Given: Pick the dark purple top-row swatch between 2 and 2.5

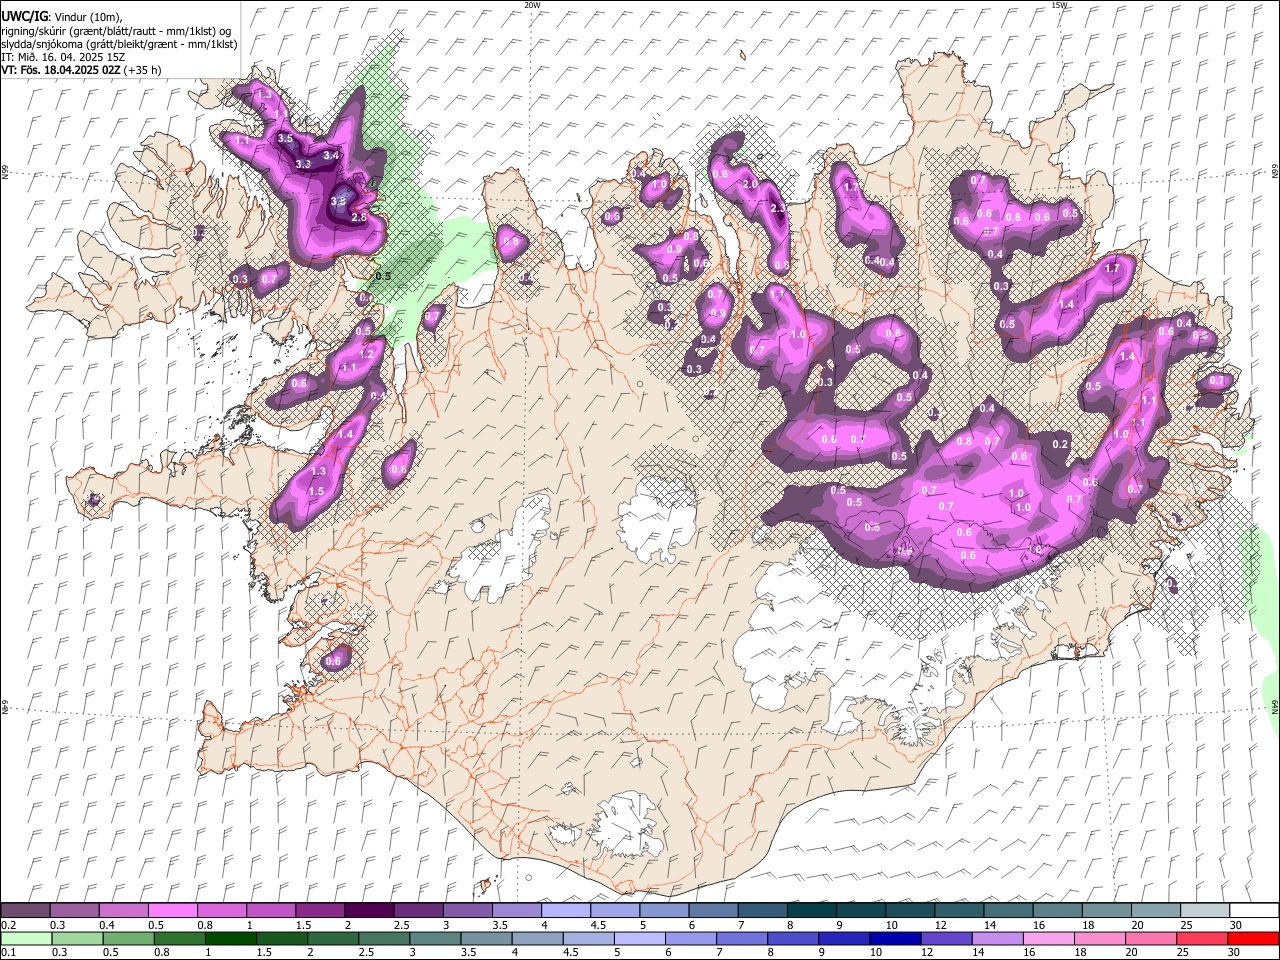Looking at the screenshot, I should pos(369,911).
